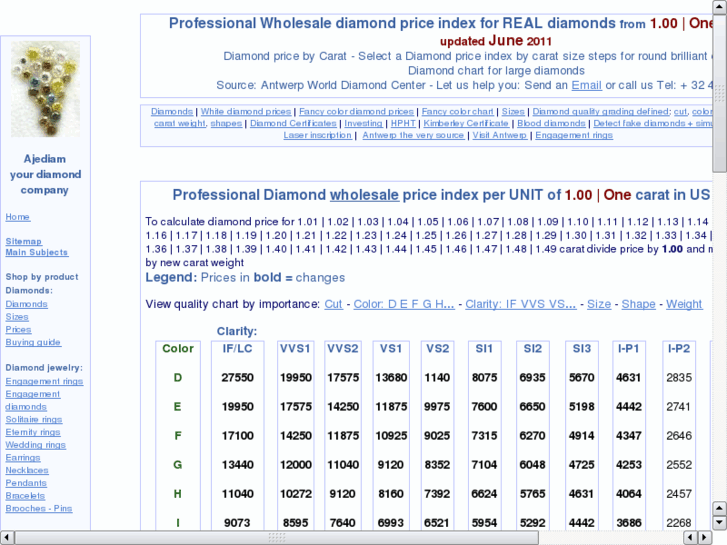The height and width of the screenshot is (545, 727).
Task: Open the carat weight nav link
Action: pos(179,123)
